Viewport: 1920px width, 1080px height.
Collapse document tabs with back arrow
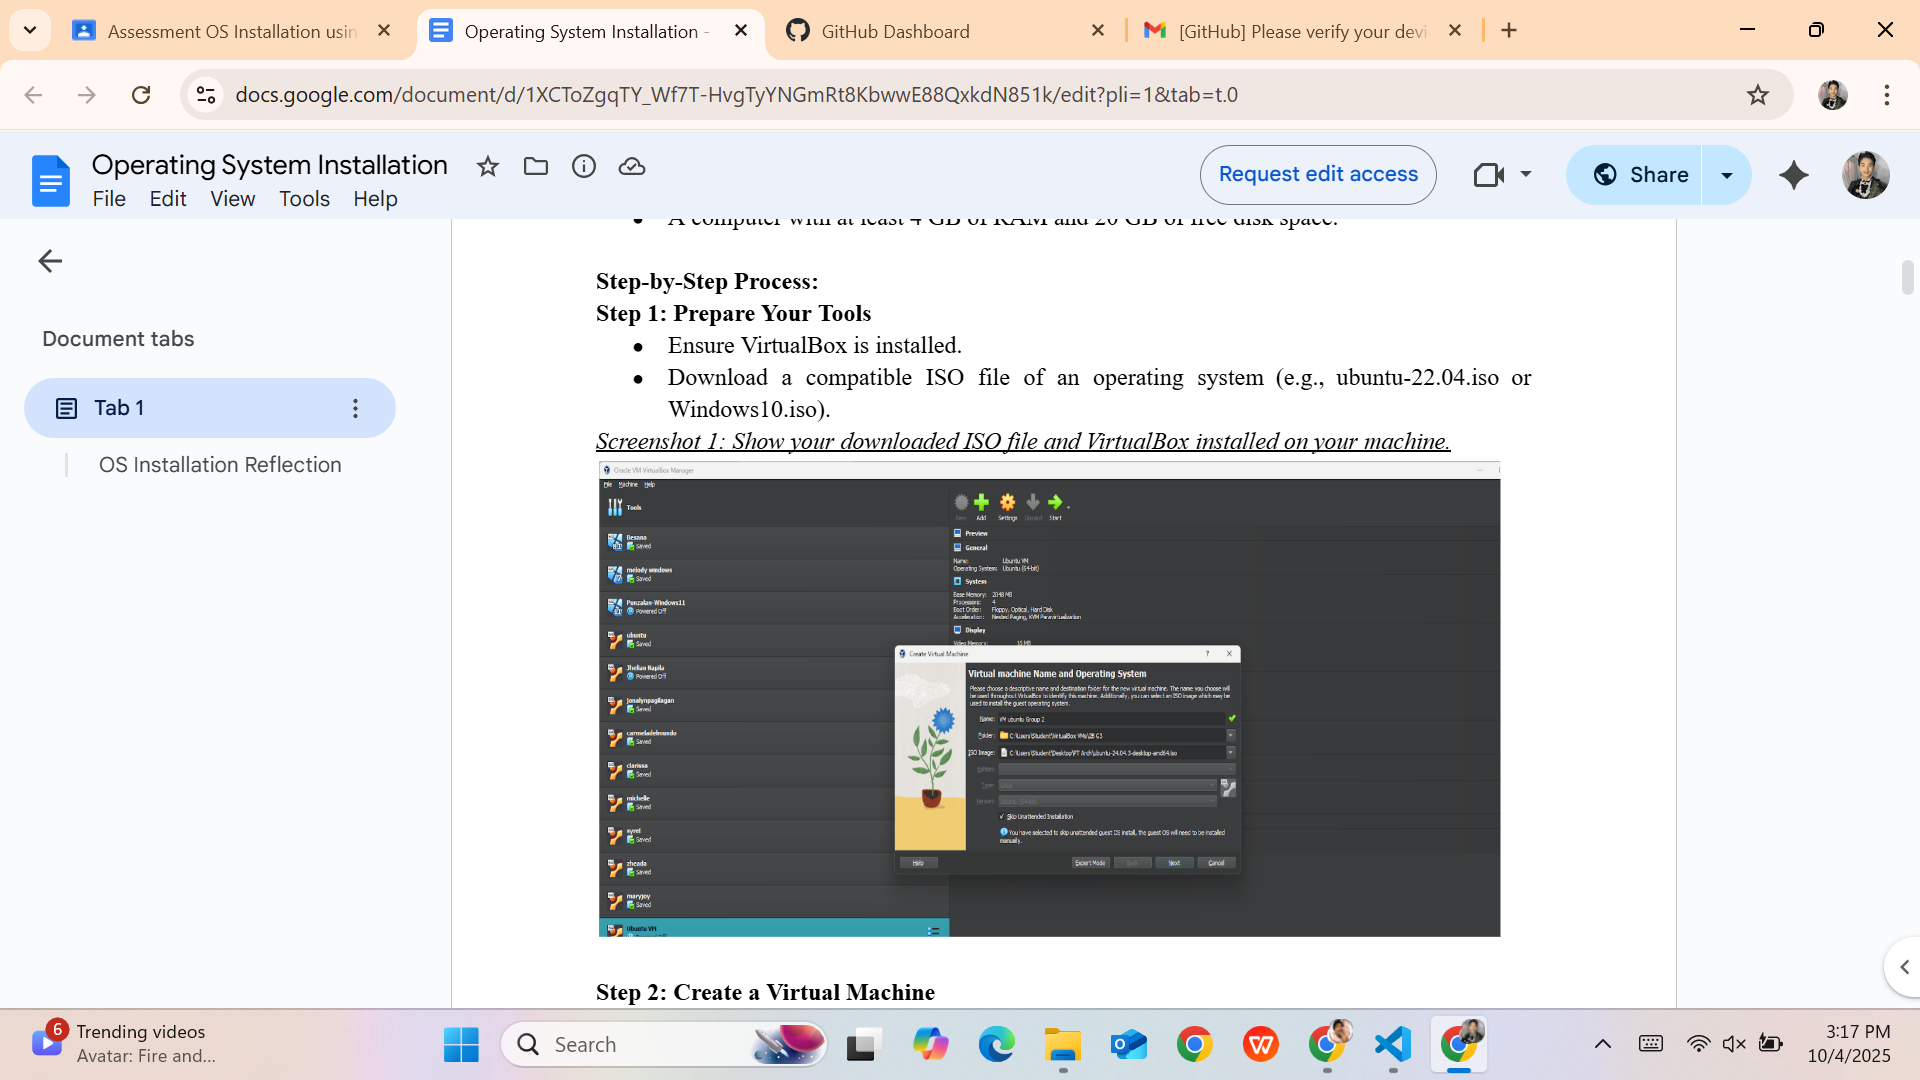click(x=50, y=261)
